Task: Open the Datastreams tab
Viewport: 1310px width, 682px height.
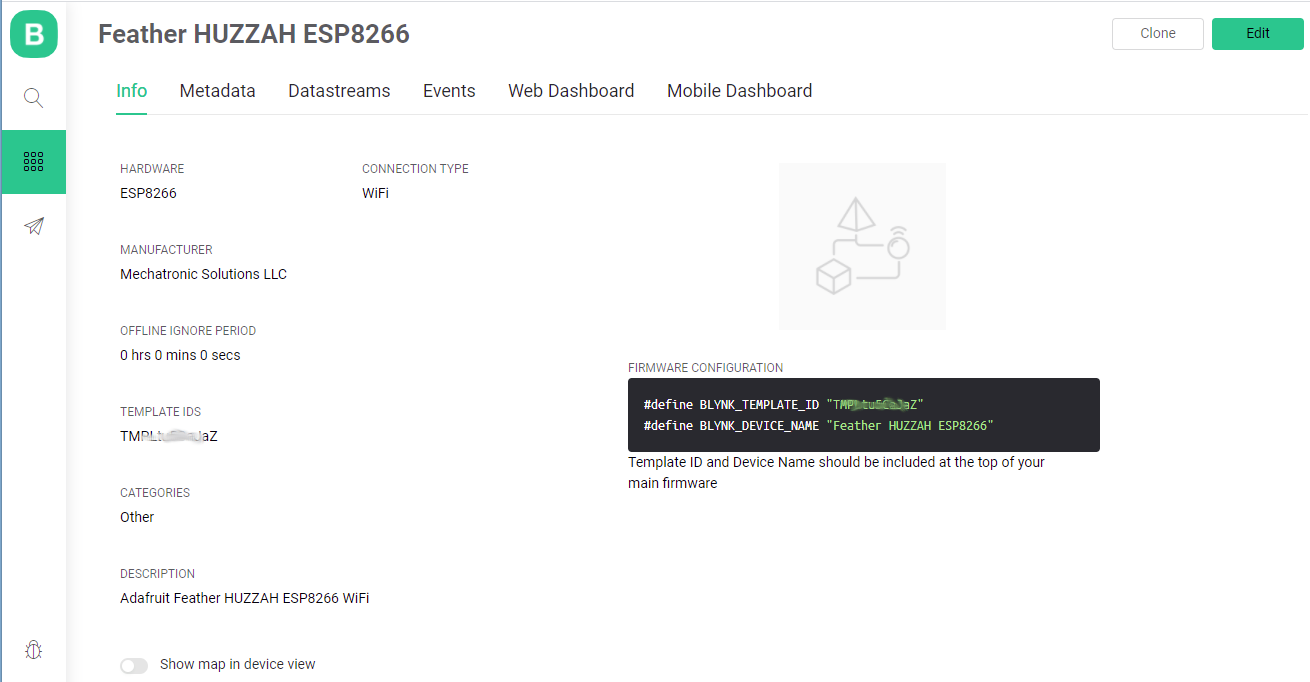Action: (339, 91)
